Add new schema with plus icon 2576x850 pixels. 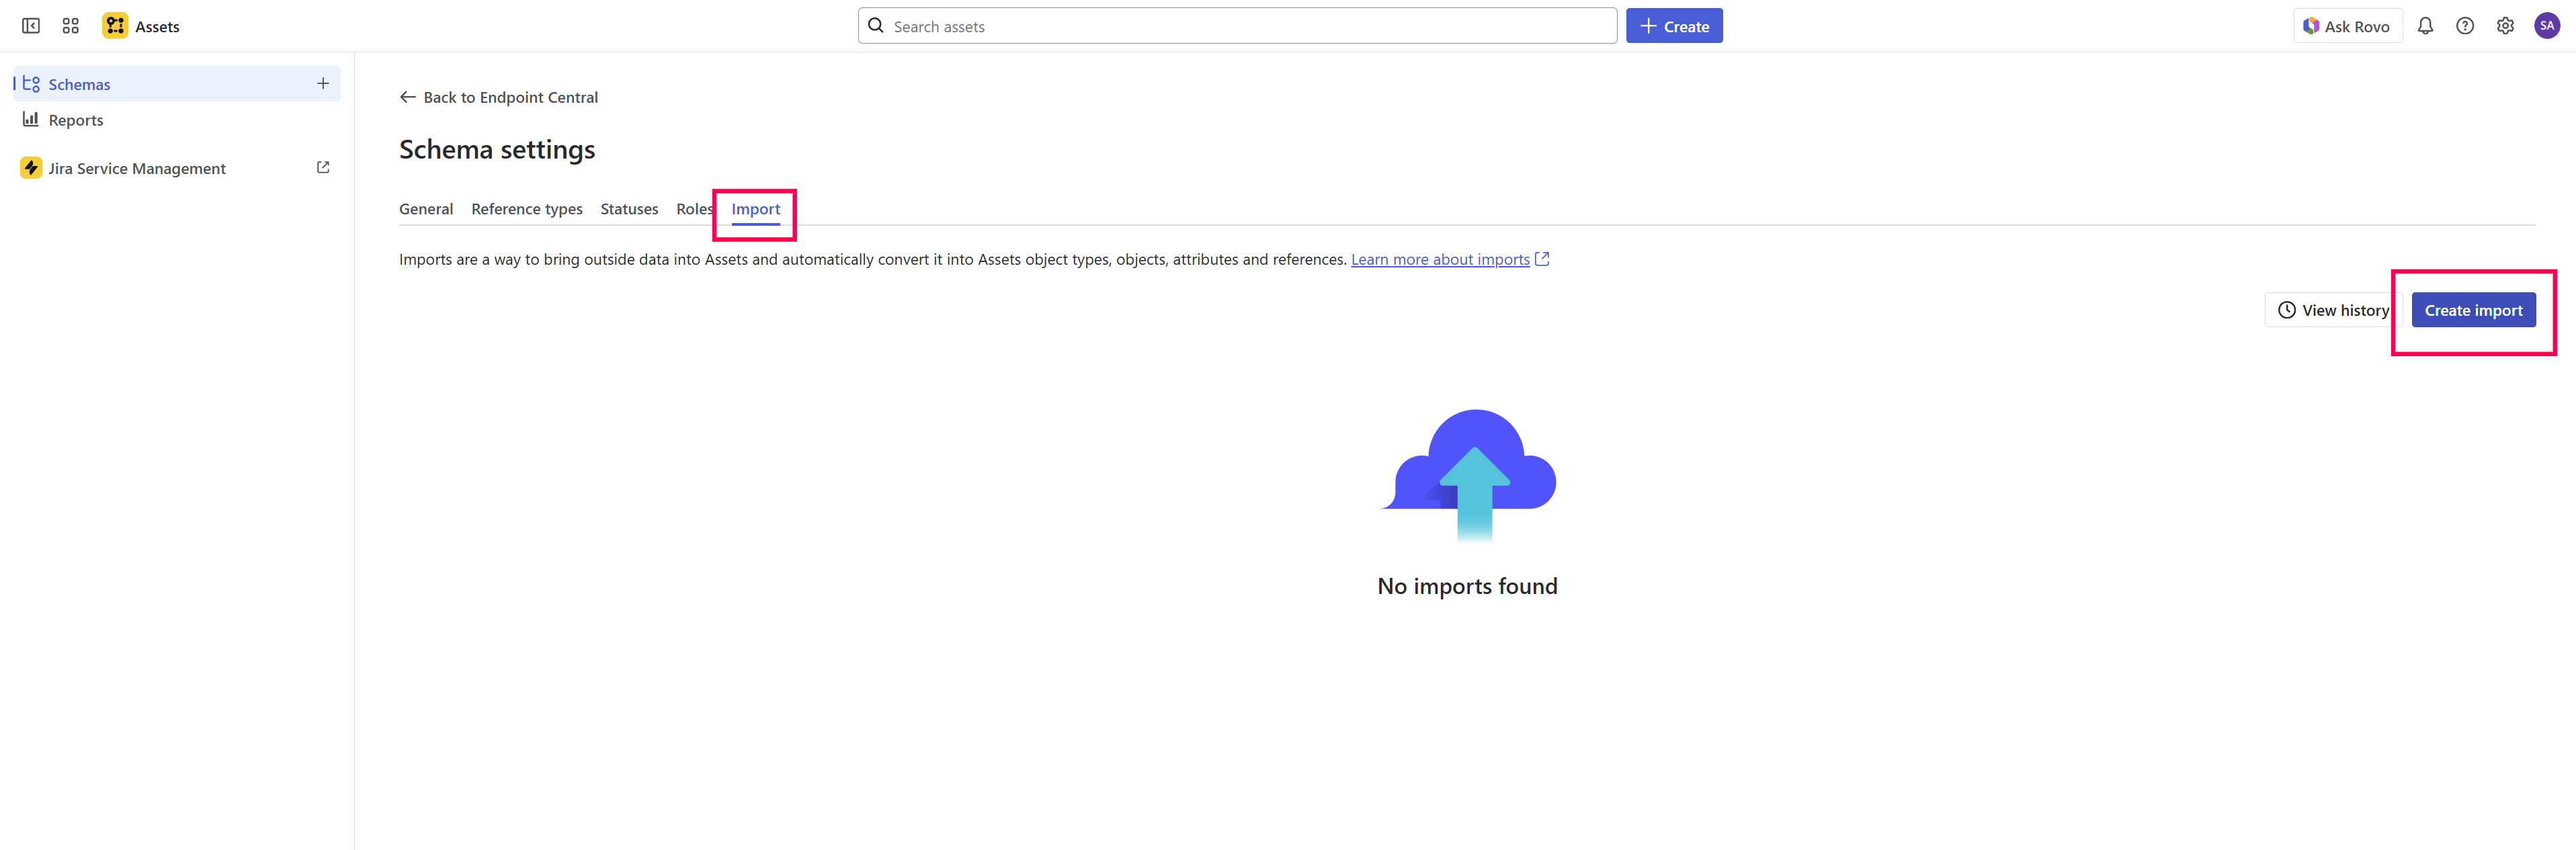click(322, 84)
